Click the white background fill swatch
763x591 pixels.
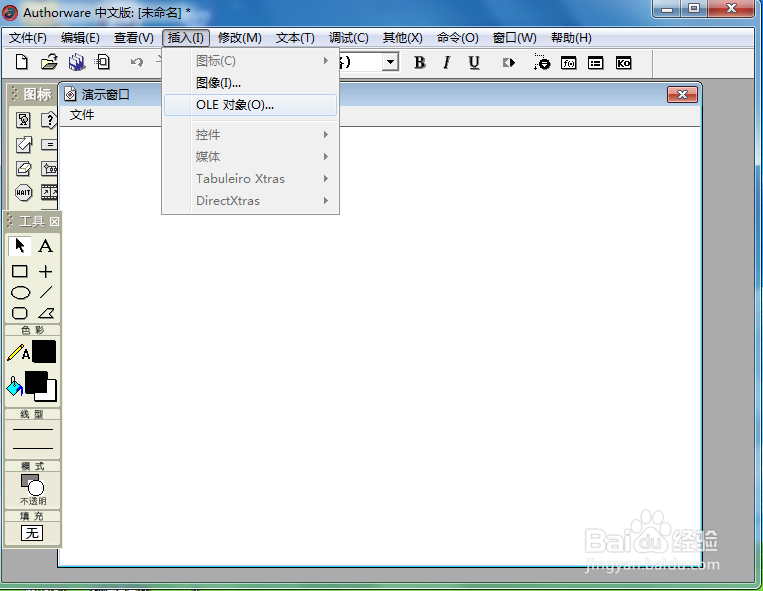[x=52, y=394]
